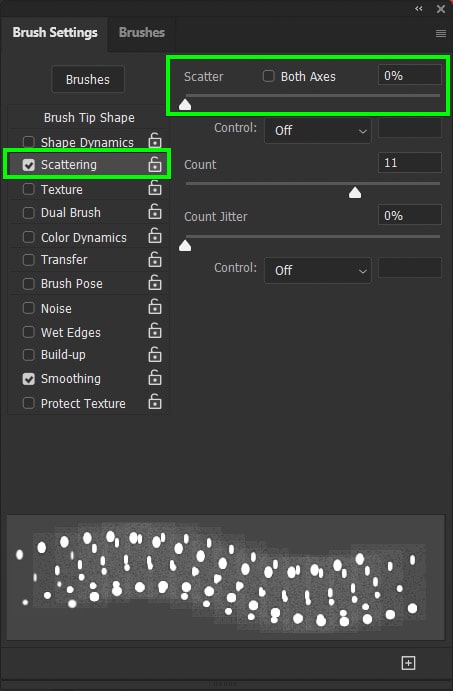Click the Count slider handle
453x691 pixels.
(x=355, y=193)
